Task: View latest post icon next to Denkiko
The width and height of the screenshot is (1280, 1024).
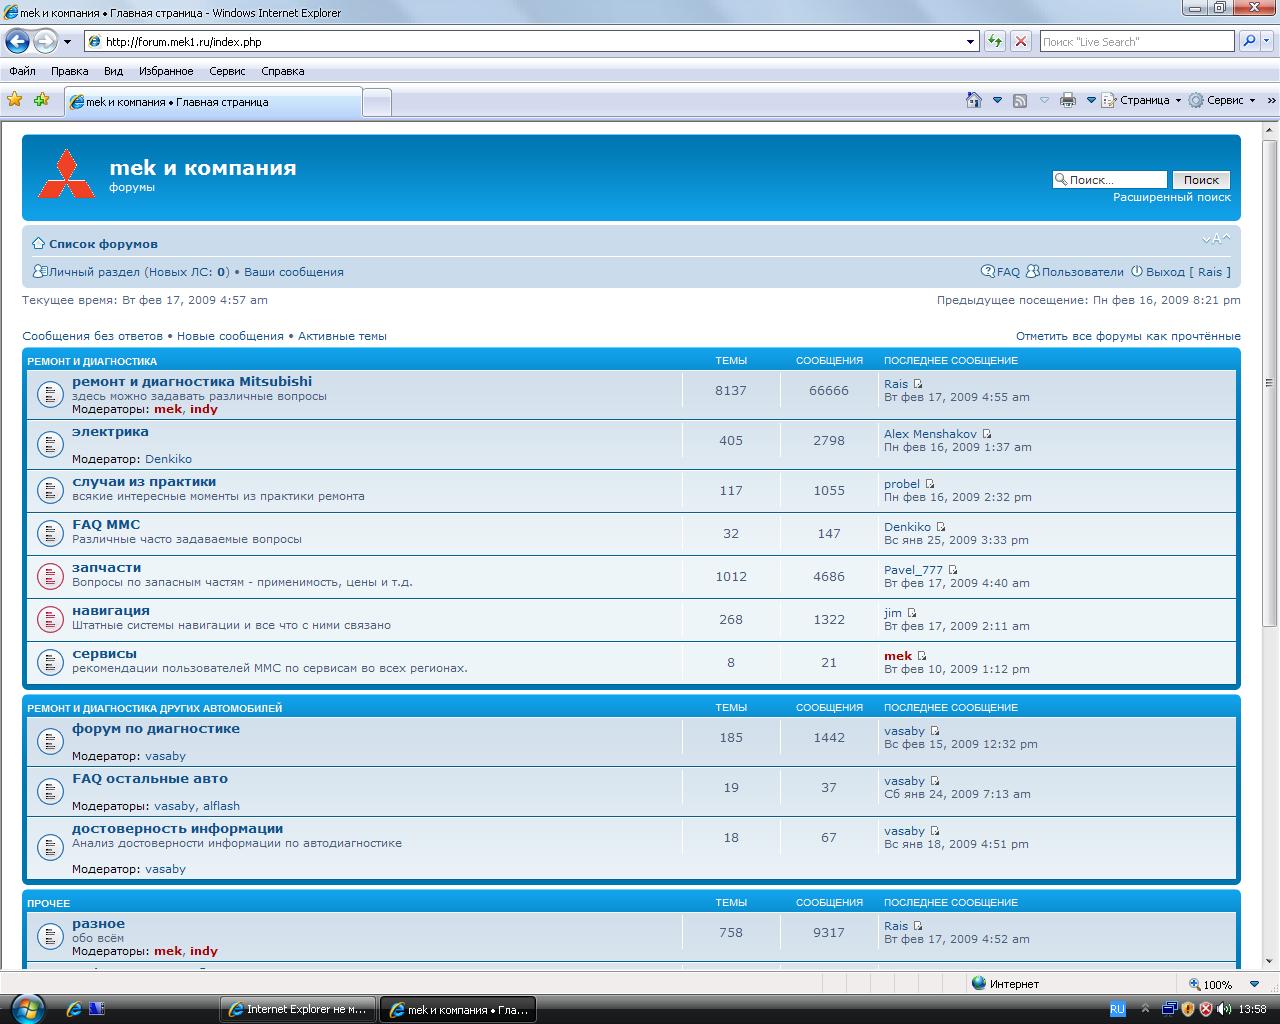Action: [941, 527]
